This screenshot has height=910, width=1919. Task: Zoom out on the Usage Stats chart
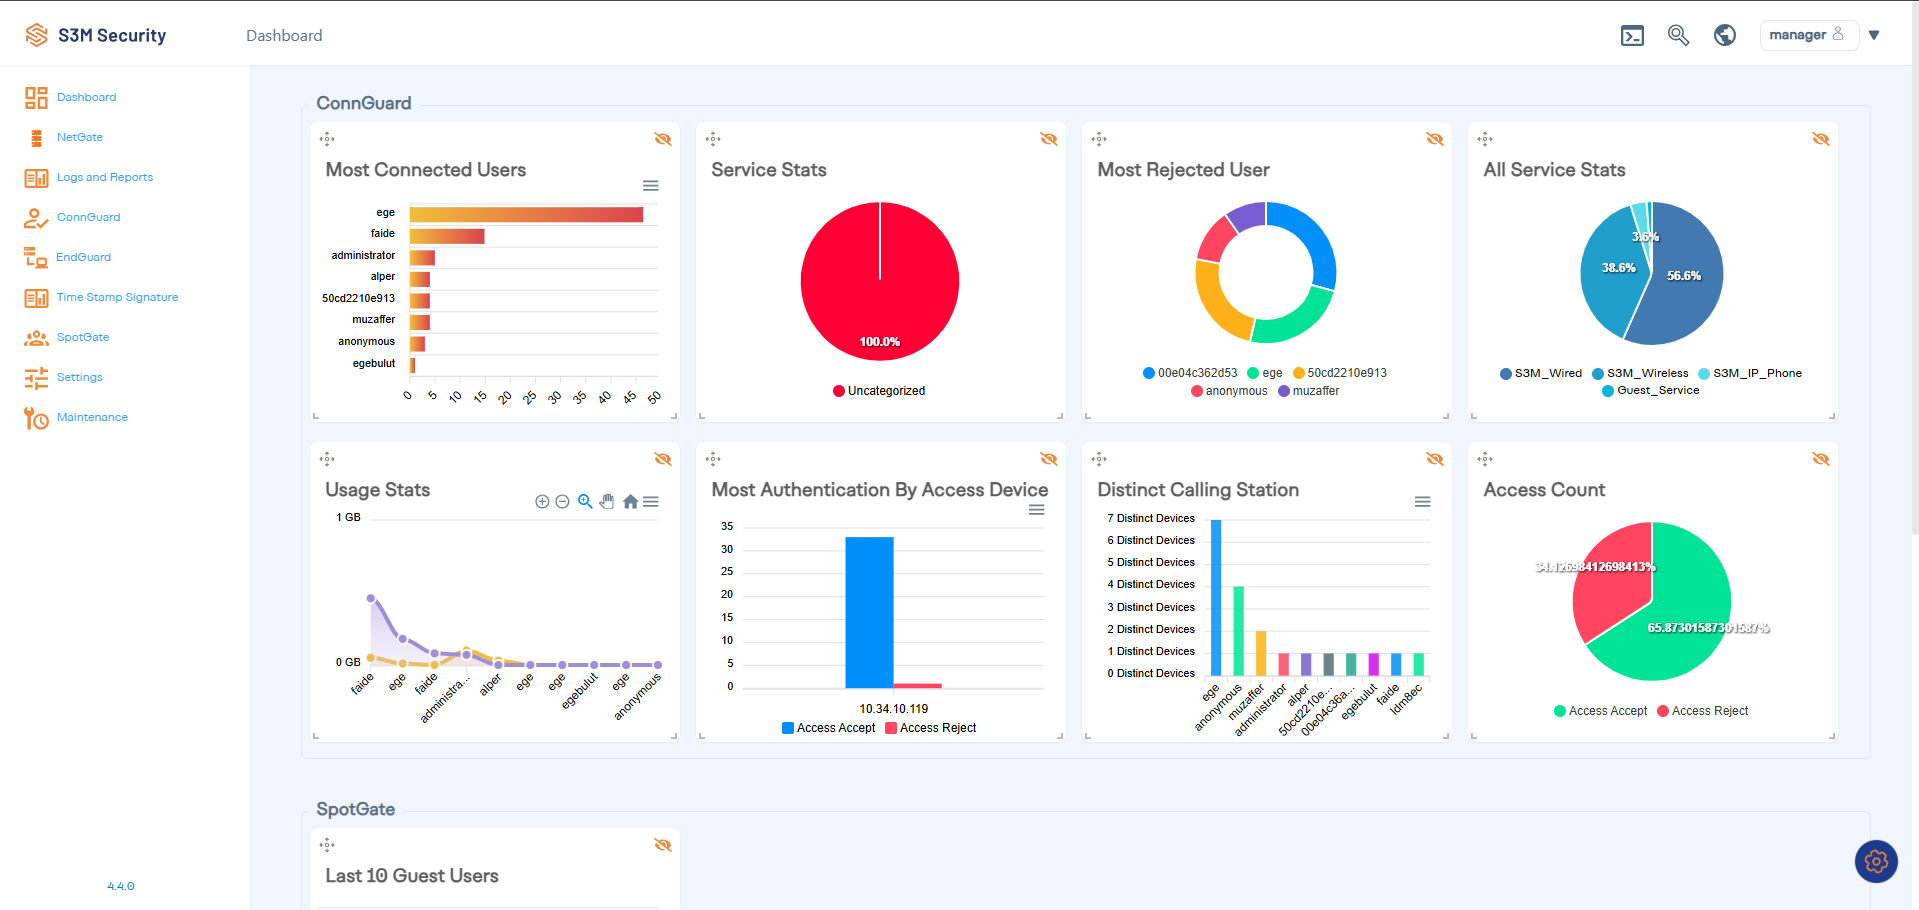click(x=562, y=502)
